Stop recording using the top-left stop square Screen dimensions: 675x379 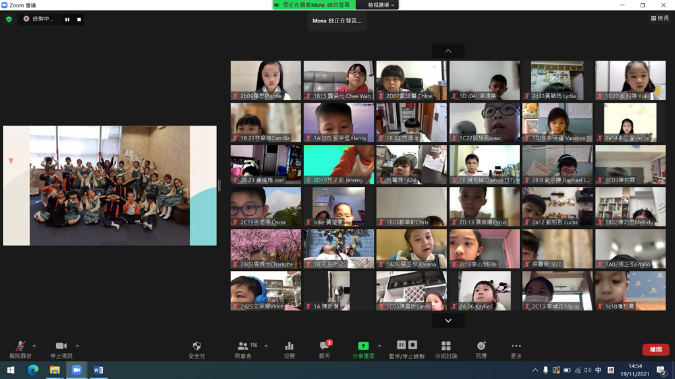[79, 19]
